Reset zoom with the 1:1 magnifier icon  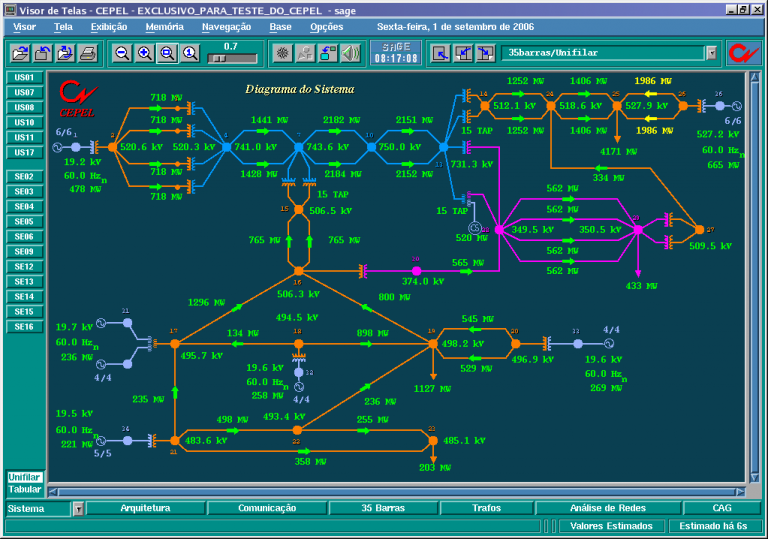coord(190,53)
